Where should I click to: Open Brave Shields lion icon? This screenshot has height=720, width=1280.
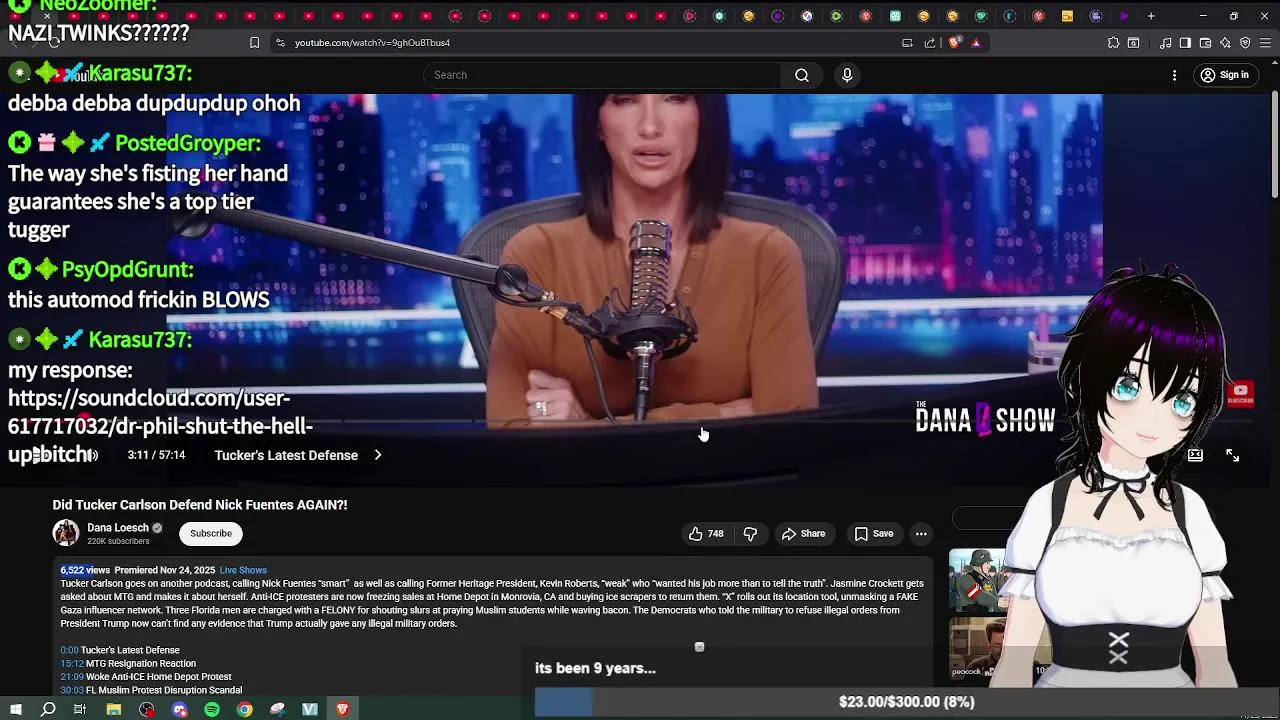pyautogui.click(x=954, y=43)
